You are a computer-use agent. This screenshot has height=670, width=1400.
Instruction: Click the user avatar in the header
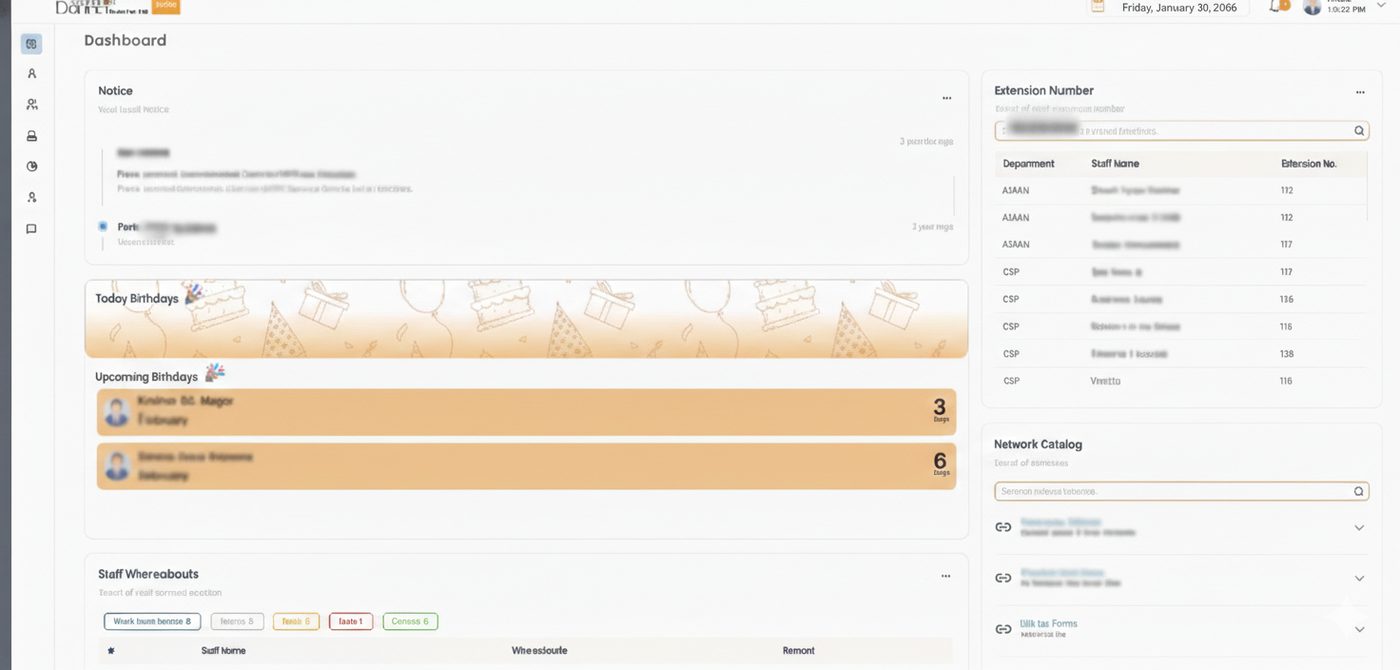(1312, 6)
